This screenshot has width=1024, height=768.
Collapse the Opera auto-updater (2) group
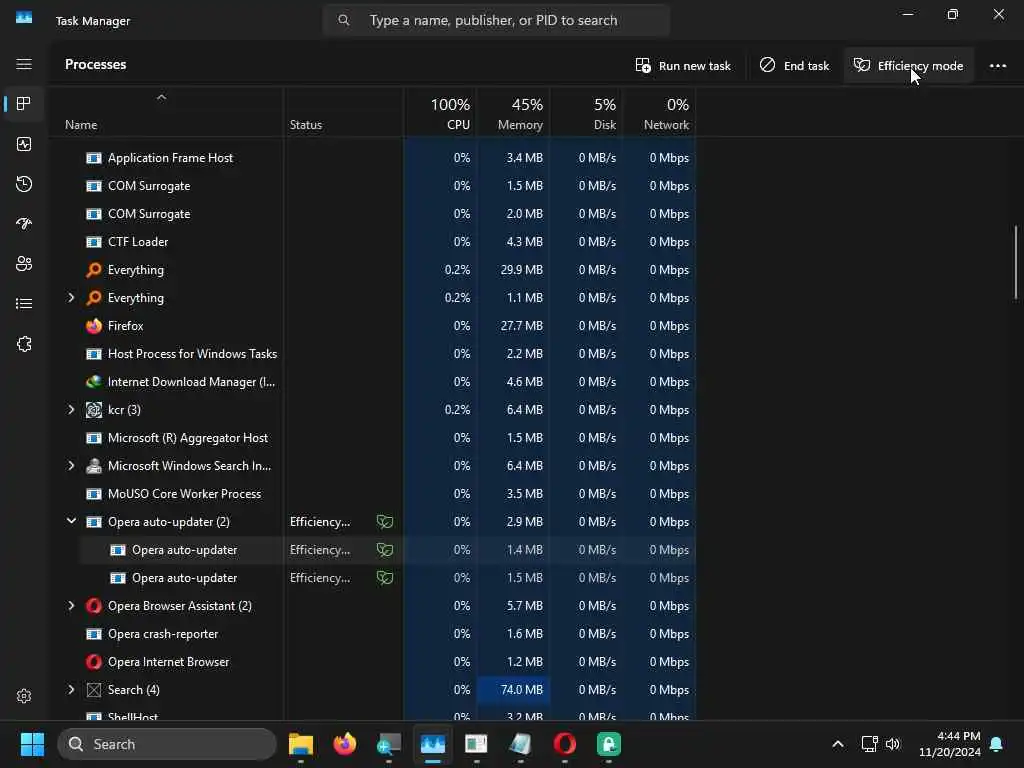click(x=71, y=522)
